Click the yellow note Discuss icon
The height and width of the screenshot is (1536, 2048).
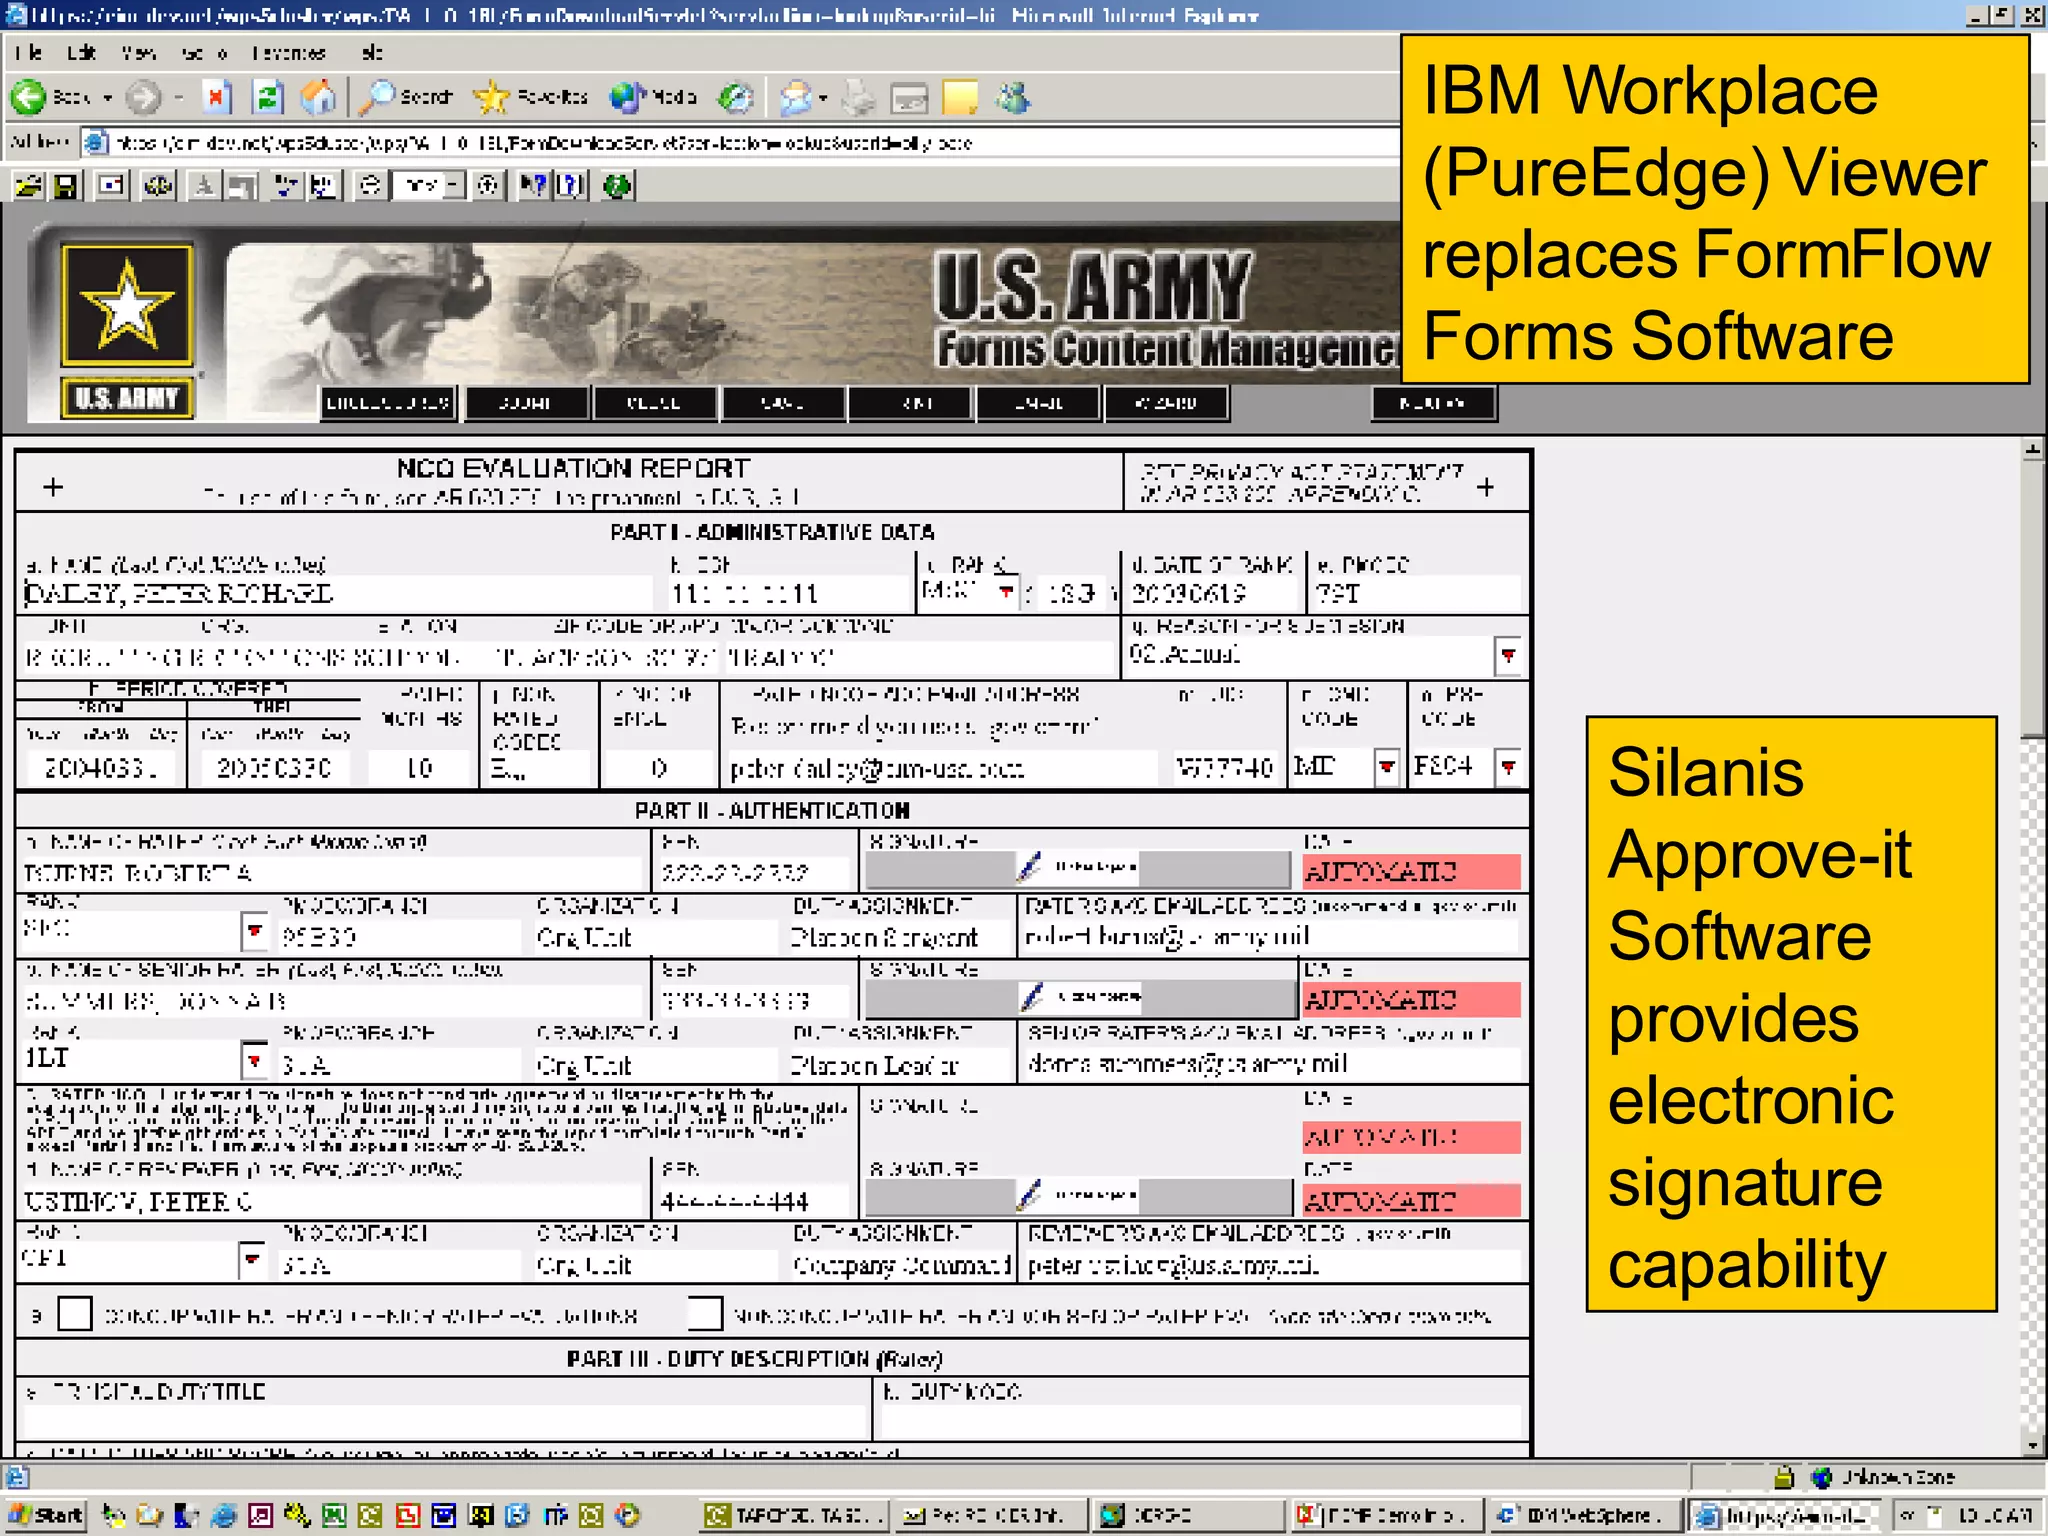click(959, 97)
